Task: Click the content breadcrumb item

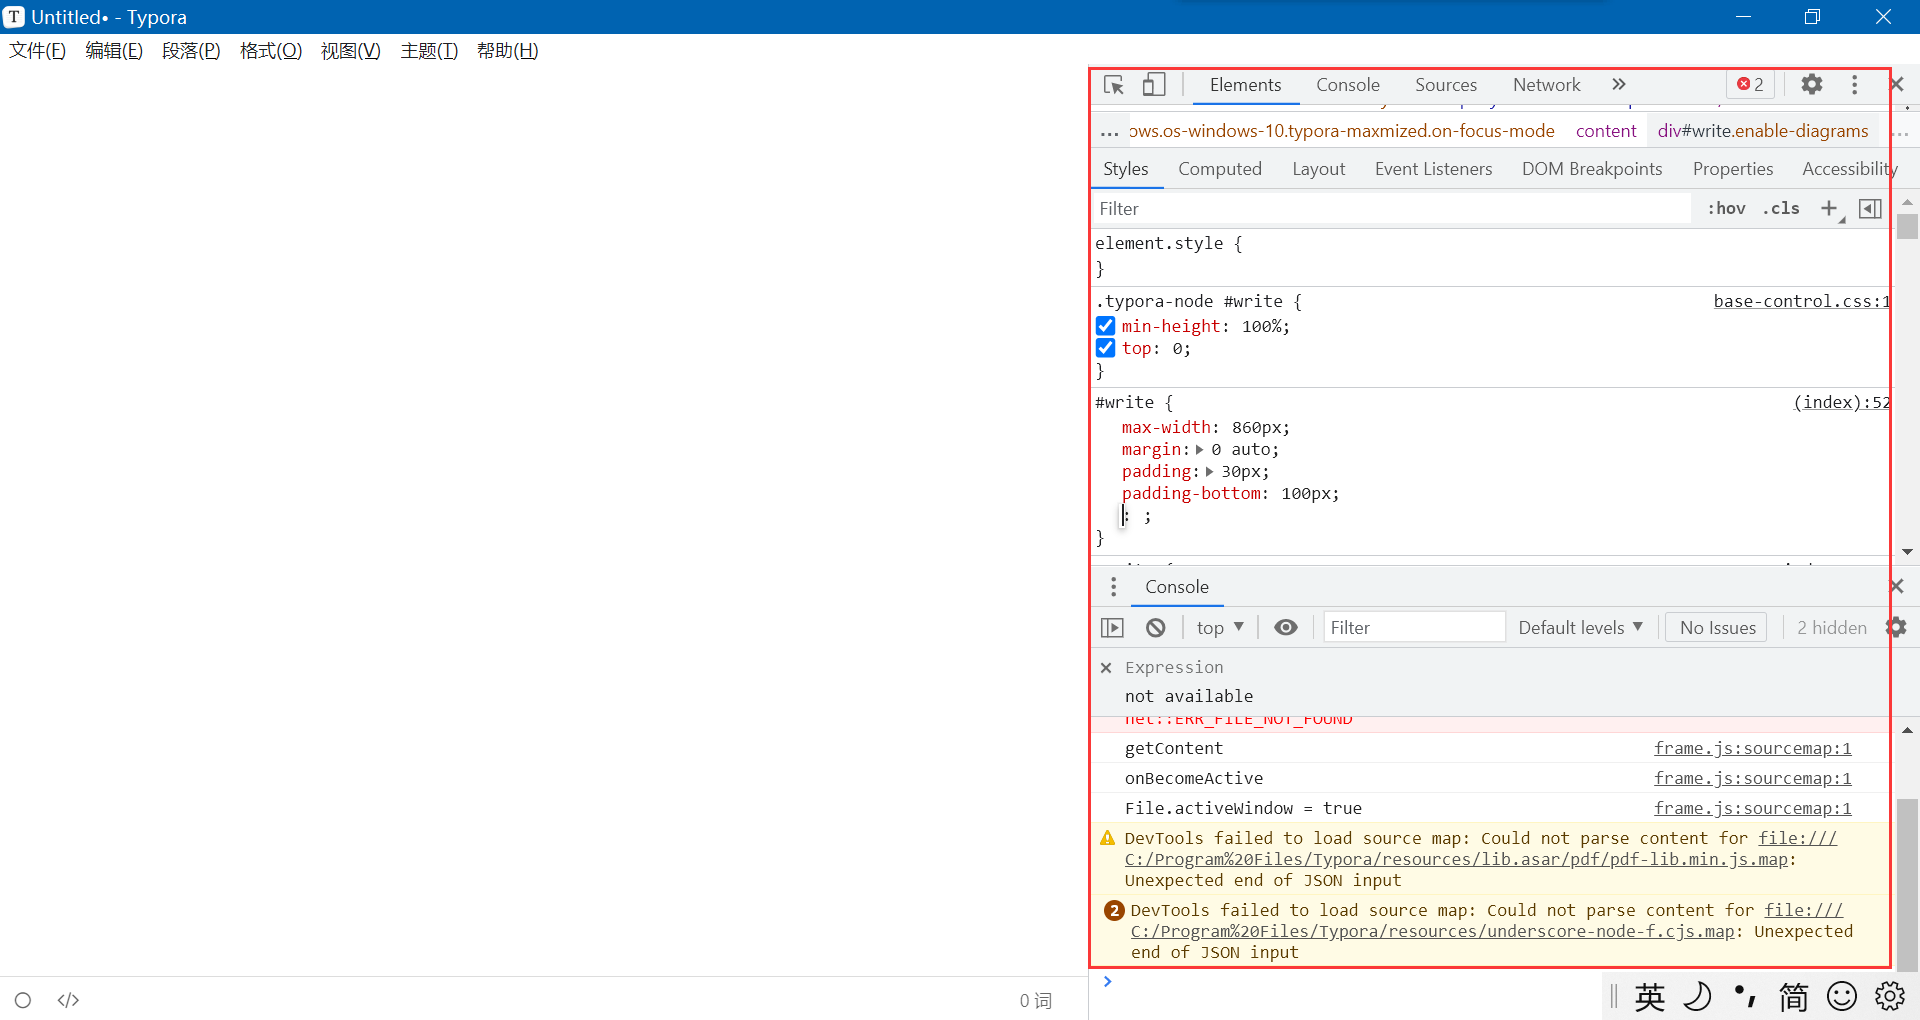Action: 1606,131
